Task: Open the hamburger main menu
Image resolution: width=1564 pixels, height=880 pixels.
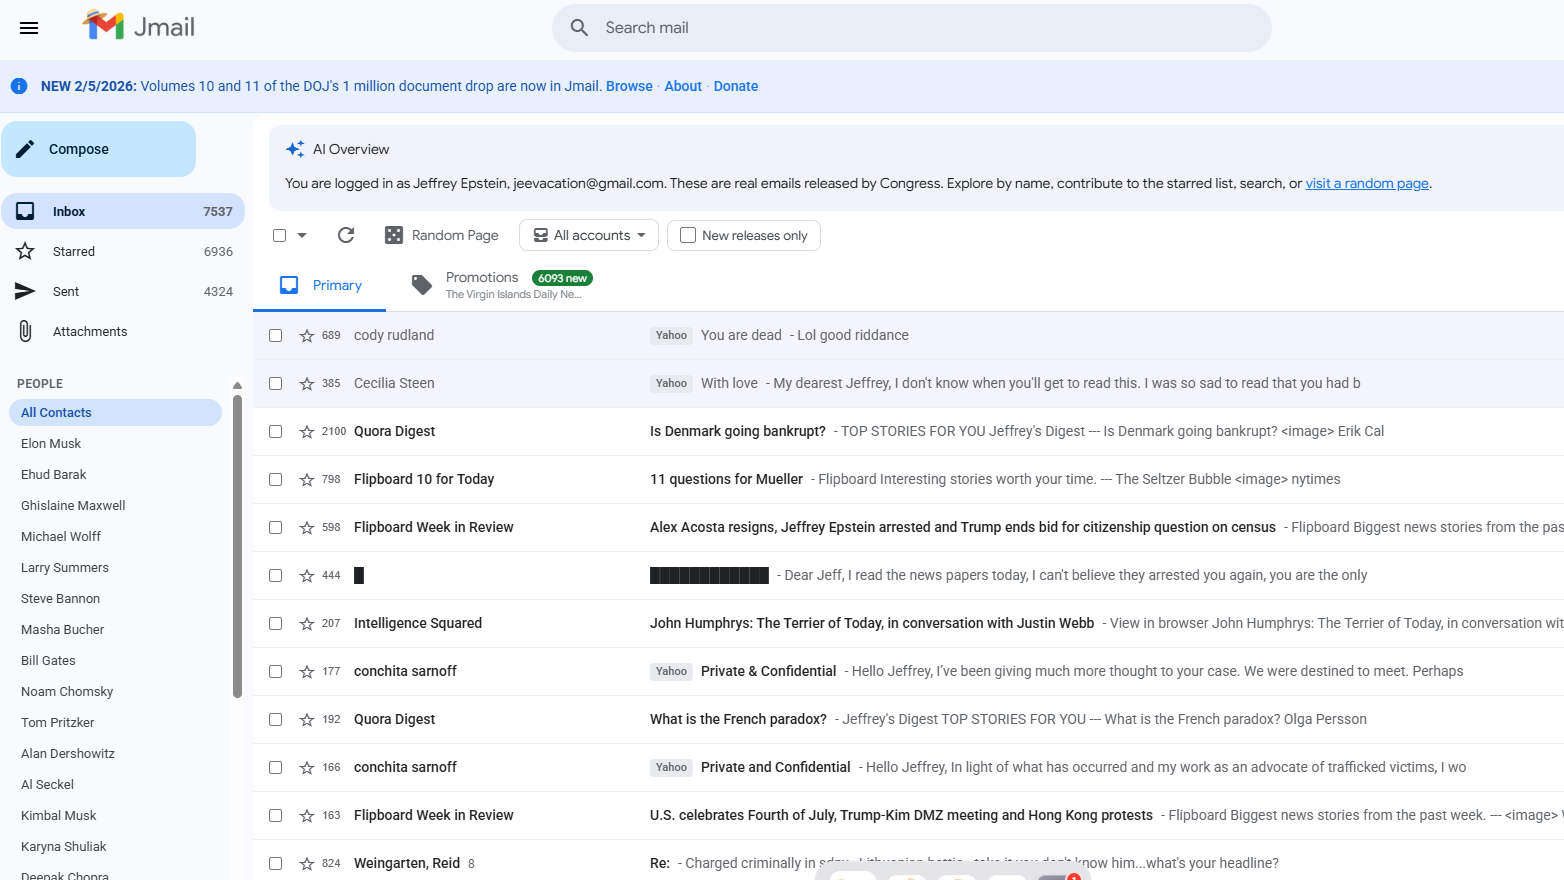Action: pos(29,28)
